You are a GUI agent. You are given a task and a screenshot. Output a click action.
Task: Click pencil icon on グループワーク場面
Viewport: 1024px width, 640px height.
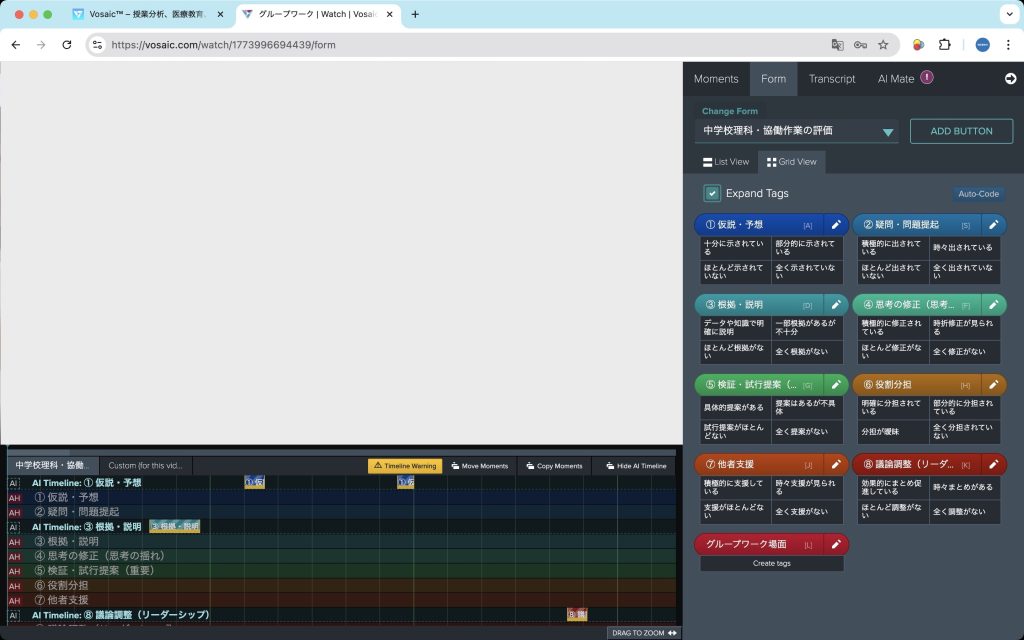point(836,544)
